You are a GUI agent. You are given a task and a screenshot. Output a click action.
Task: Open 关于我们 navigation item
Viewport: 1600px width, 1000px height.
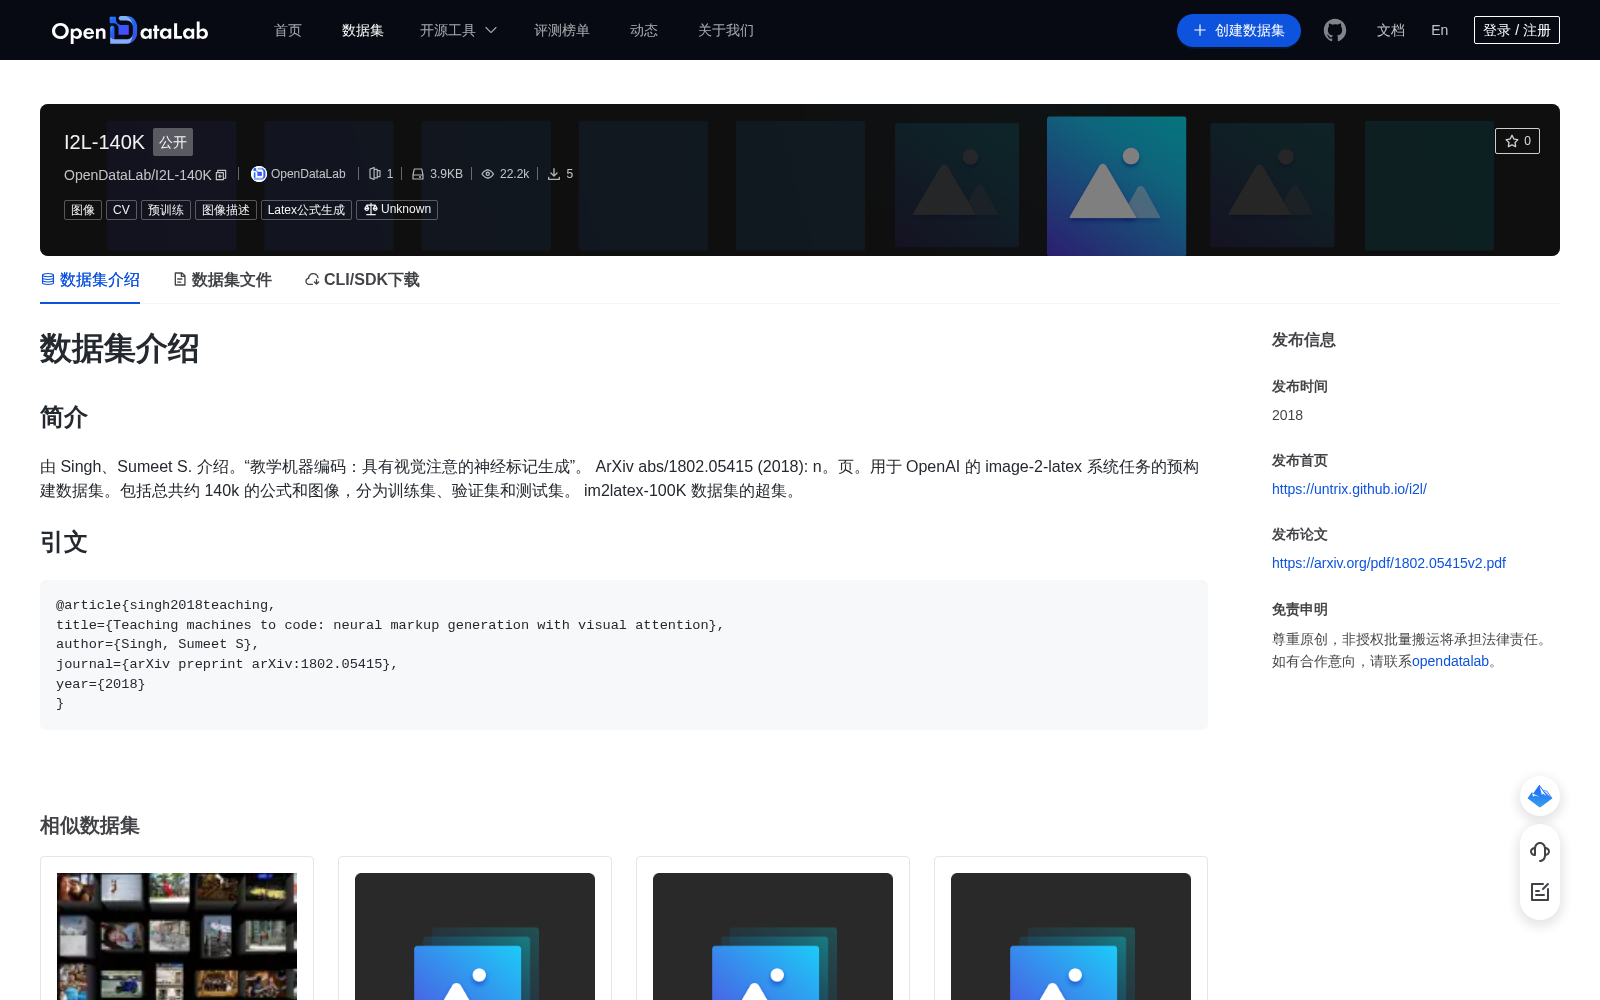[x=726, y=31]
